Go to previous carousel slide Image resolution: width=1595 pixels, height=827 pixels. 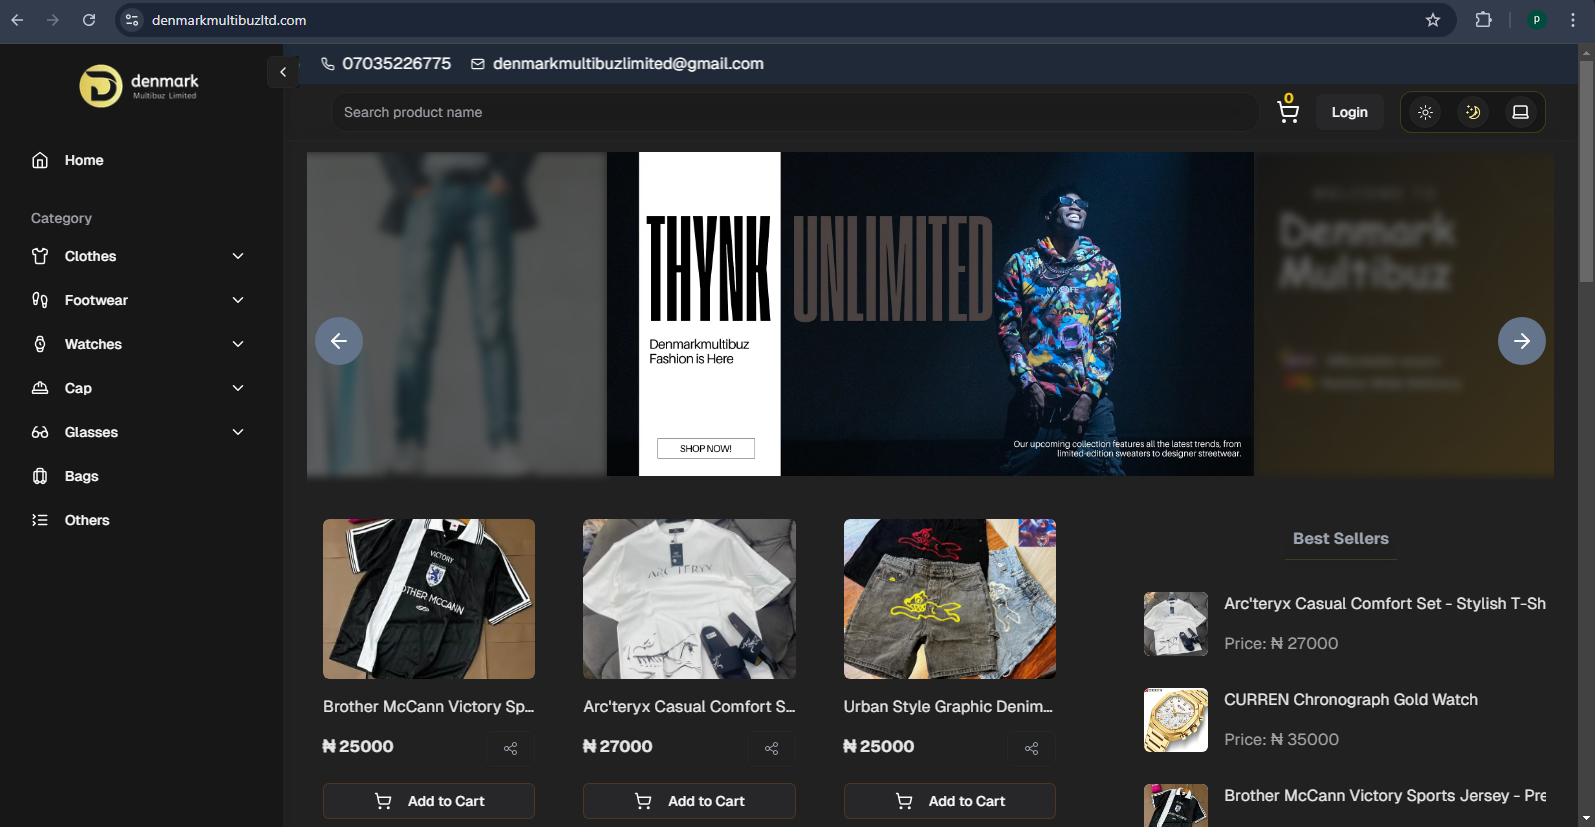click(339, 341)
